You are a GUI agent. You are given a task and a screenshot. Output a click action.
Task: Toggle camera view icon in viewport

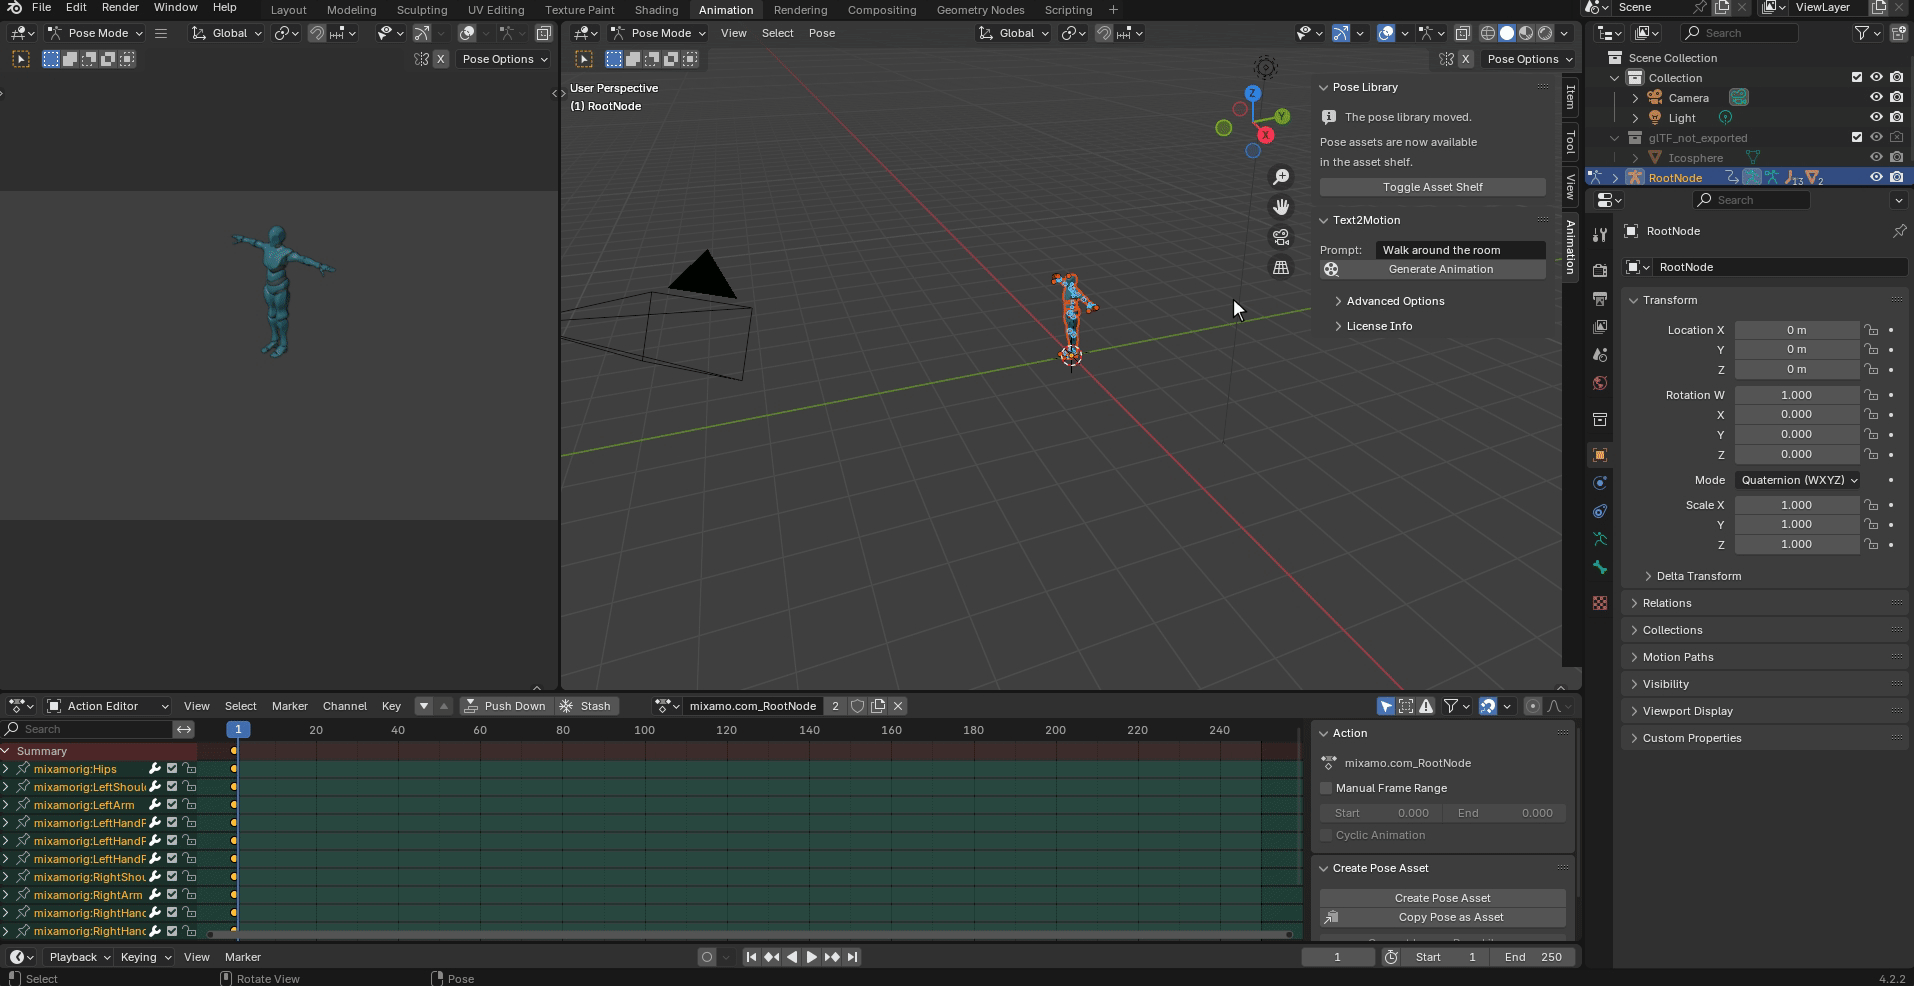[1281, 237]
